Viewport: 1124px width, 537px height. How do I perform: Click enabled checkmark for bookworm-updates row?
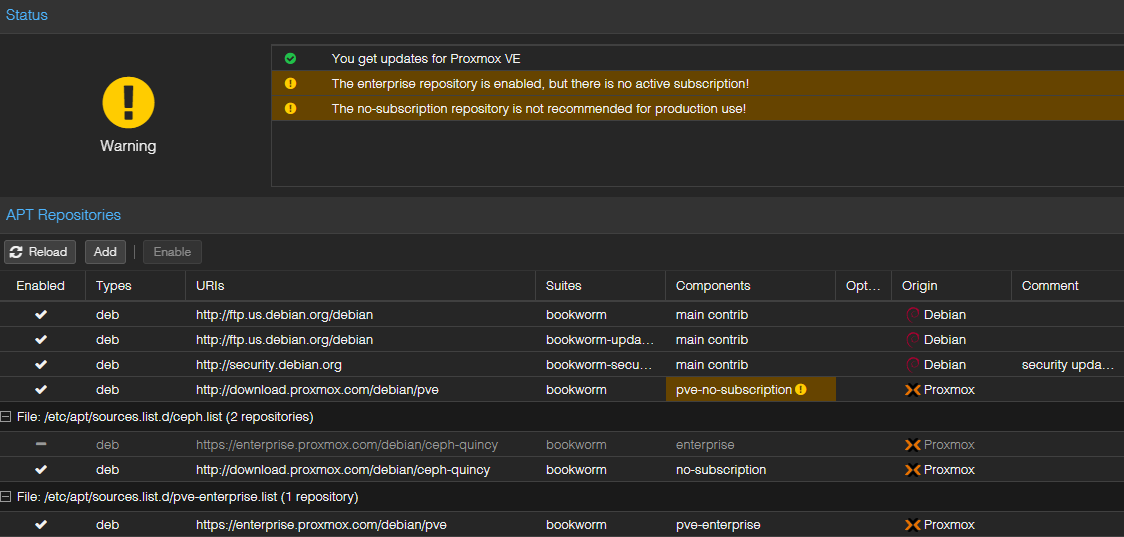[x=41, y=339]
